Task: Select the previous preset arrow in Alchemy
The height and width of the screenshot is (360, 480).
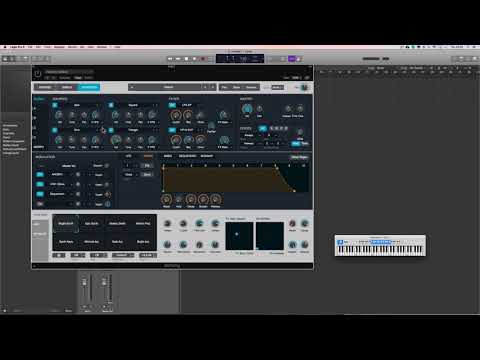Action: [205, 87]
